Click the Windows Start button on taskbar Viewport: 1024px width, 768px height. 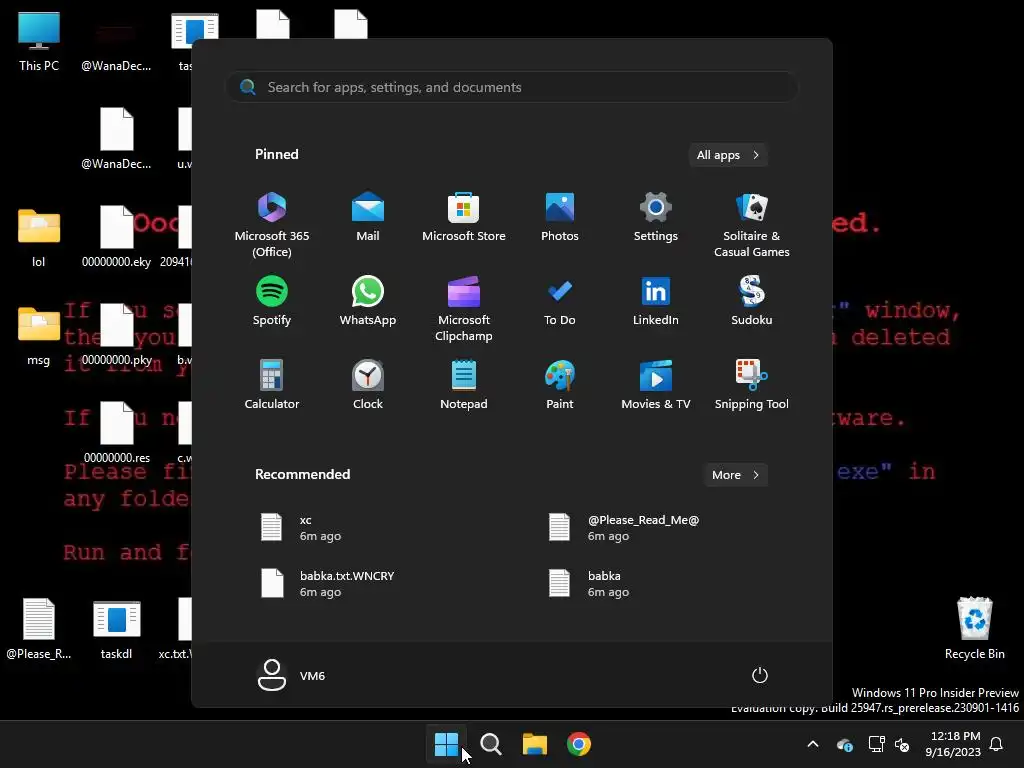tap(447, 744)
